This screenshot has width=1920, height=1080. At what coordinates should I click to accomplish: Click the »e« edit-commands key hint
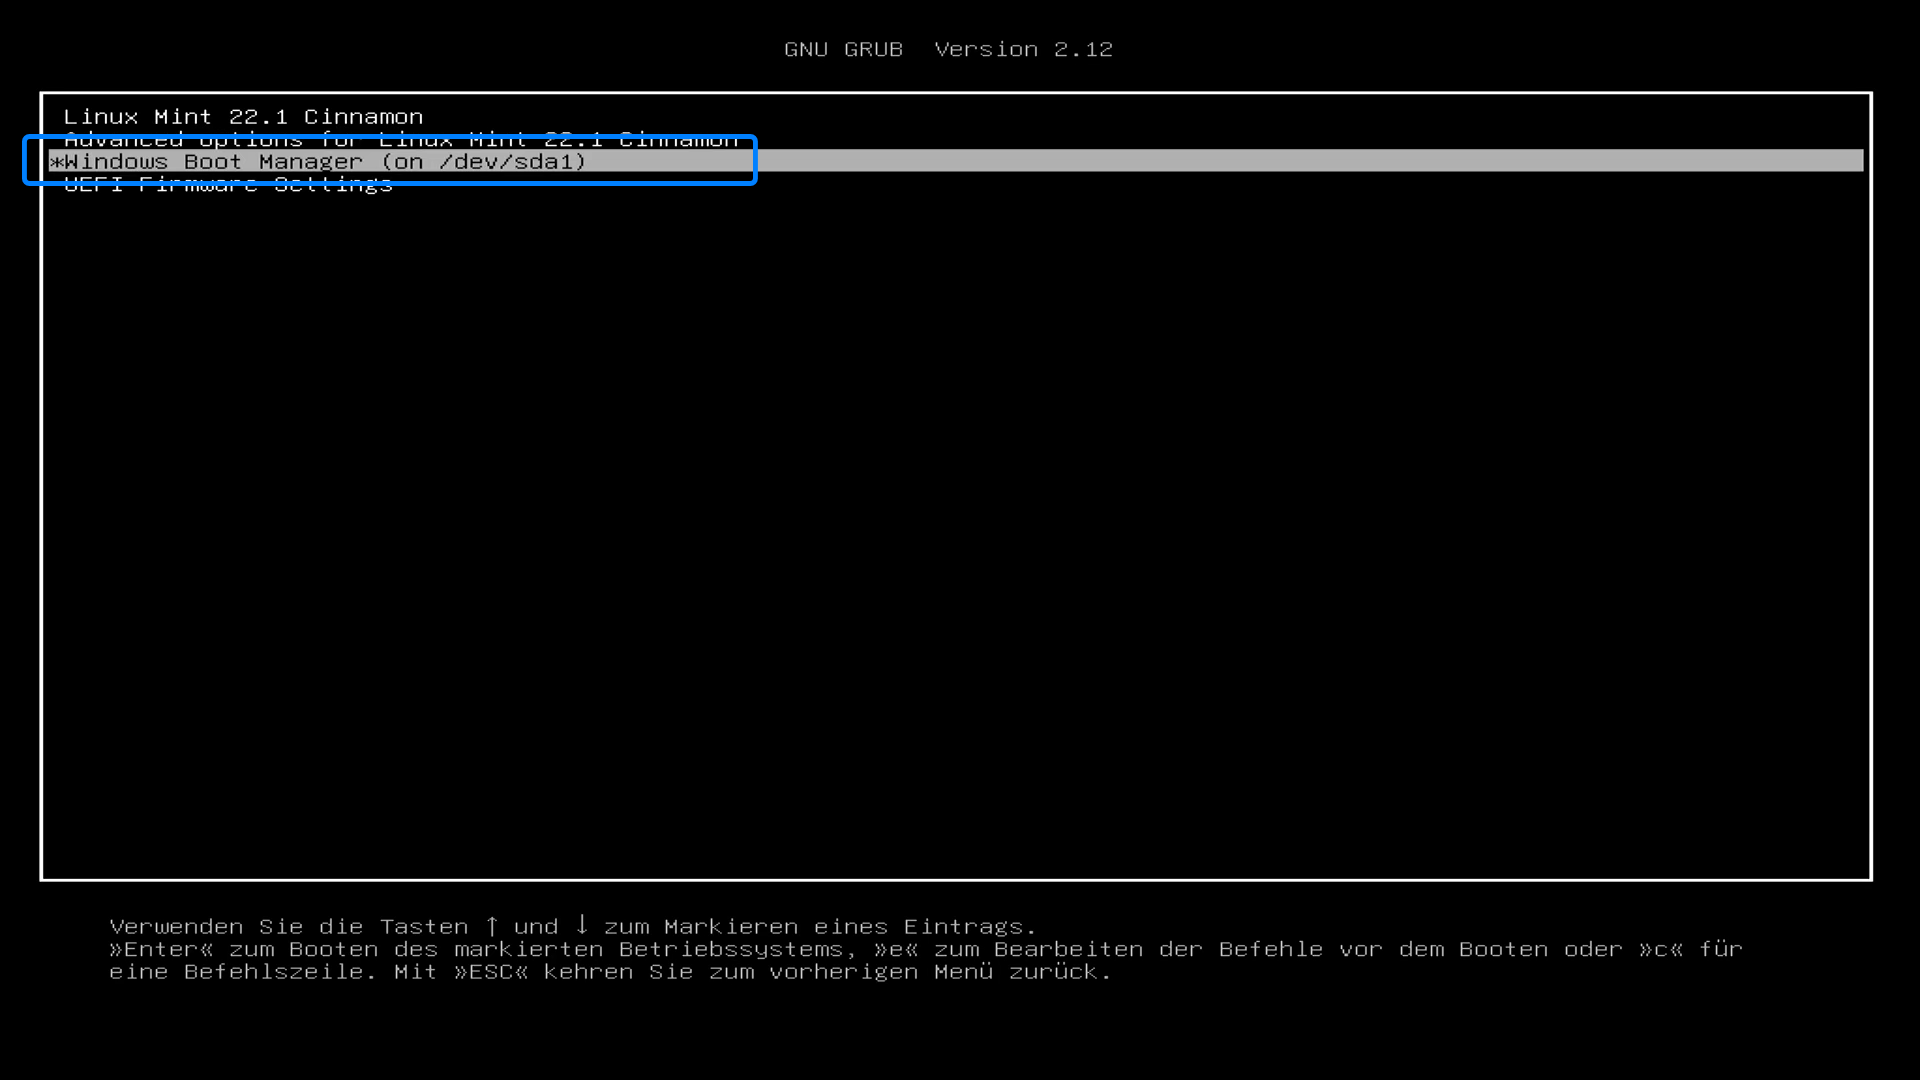895,949
